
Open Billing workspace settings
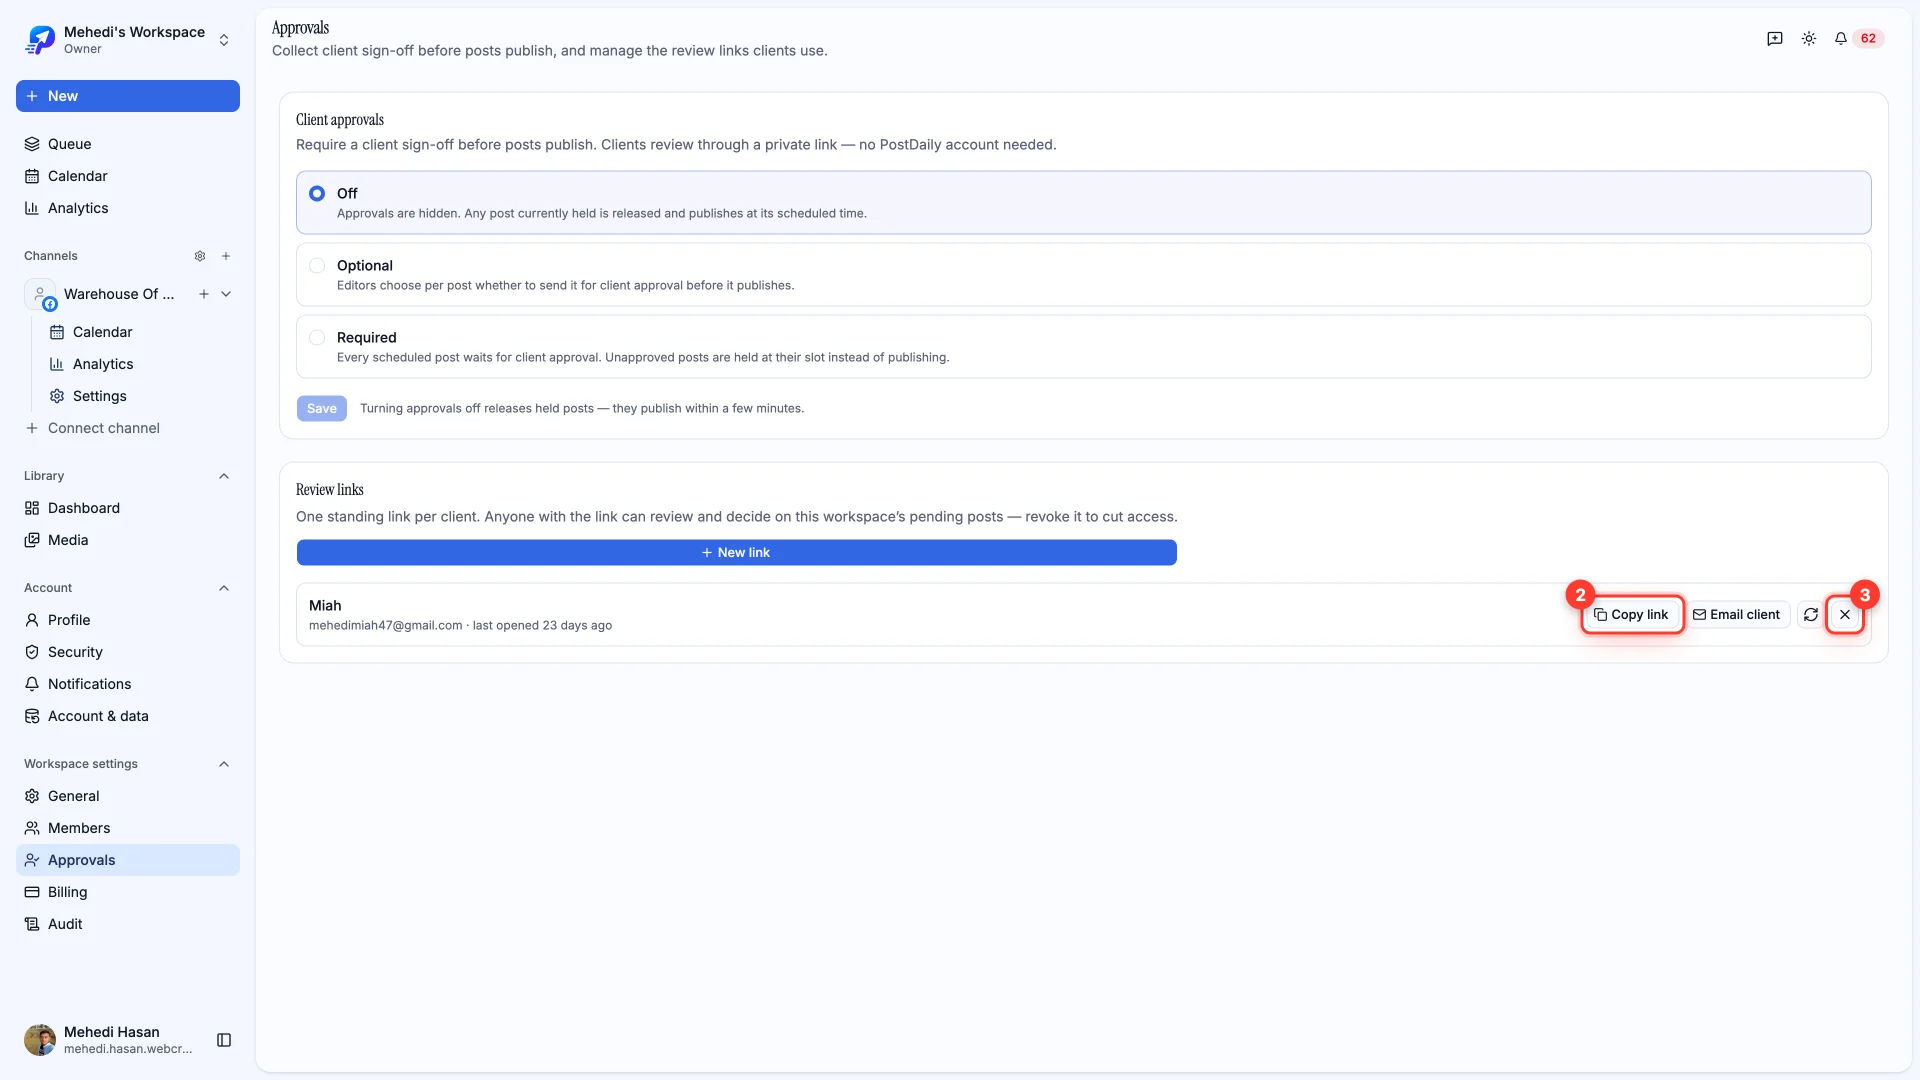pos(128,892)
